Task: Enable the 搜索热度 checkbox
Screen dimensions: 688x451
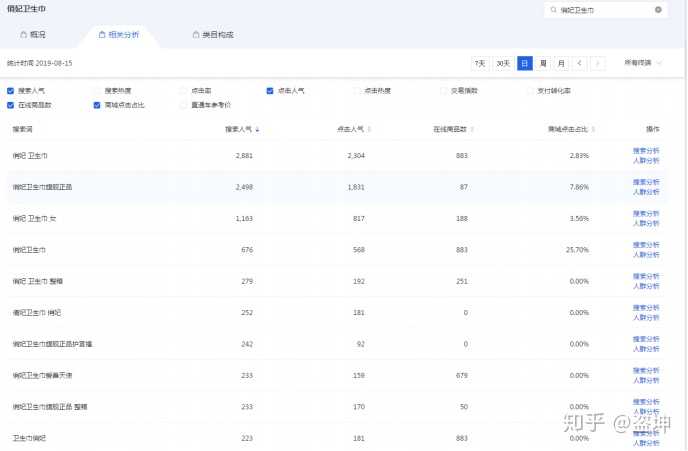Action: coord(97,91)
